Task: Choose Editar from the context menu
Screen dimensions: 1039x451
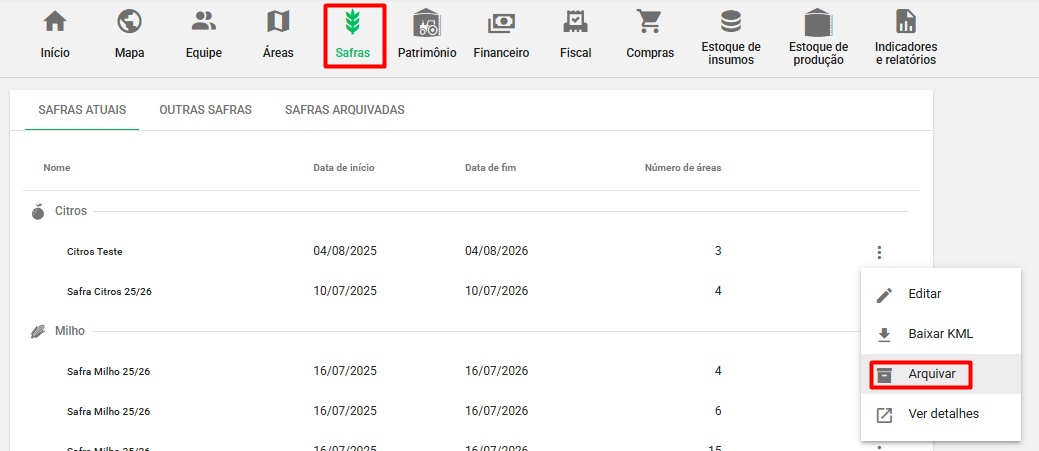Action: click(924, 294)
